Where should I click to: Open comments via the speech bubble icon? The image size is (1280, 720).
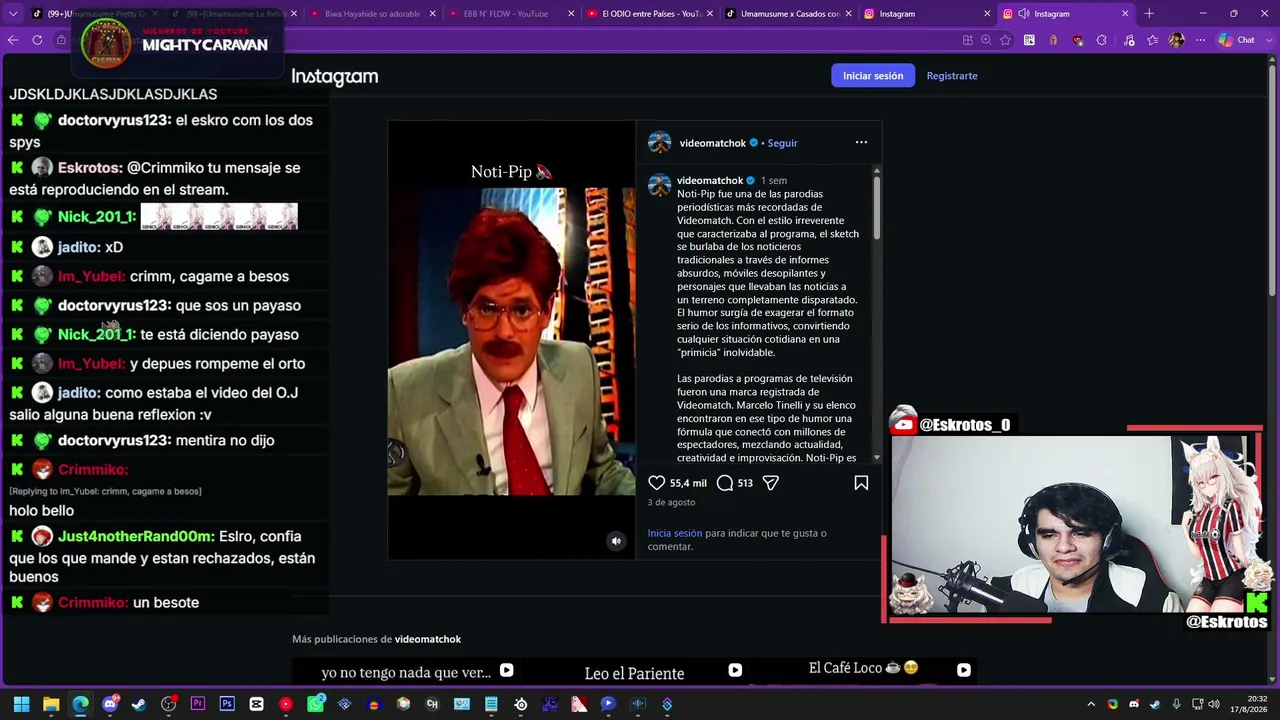tap(725, 483)
